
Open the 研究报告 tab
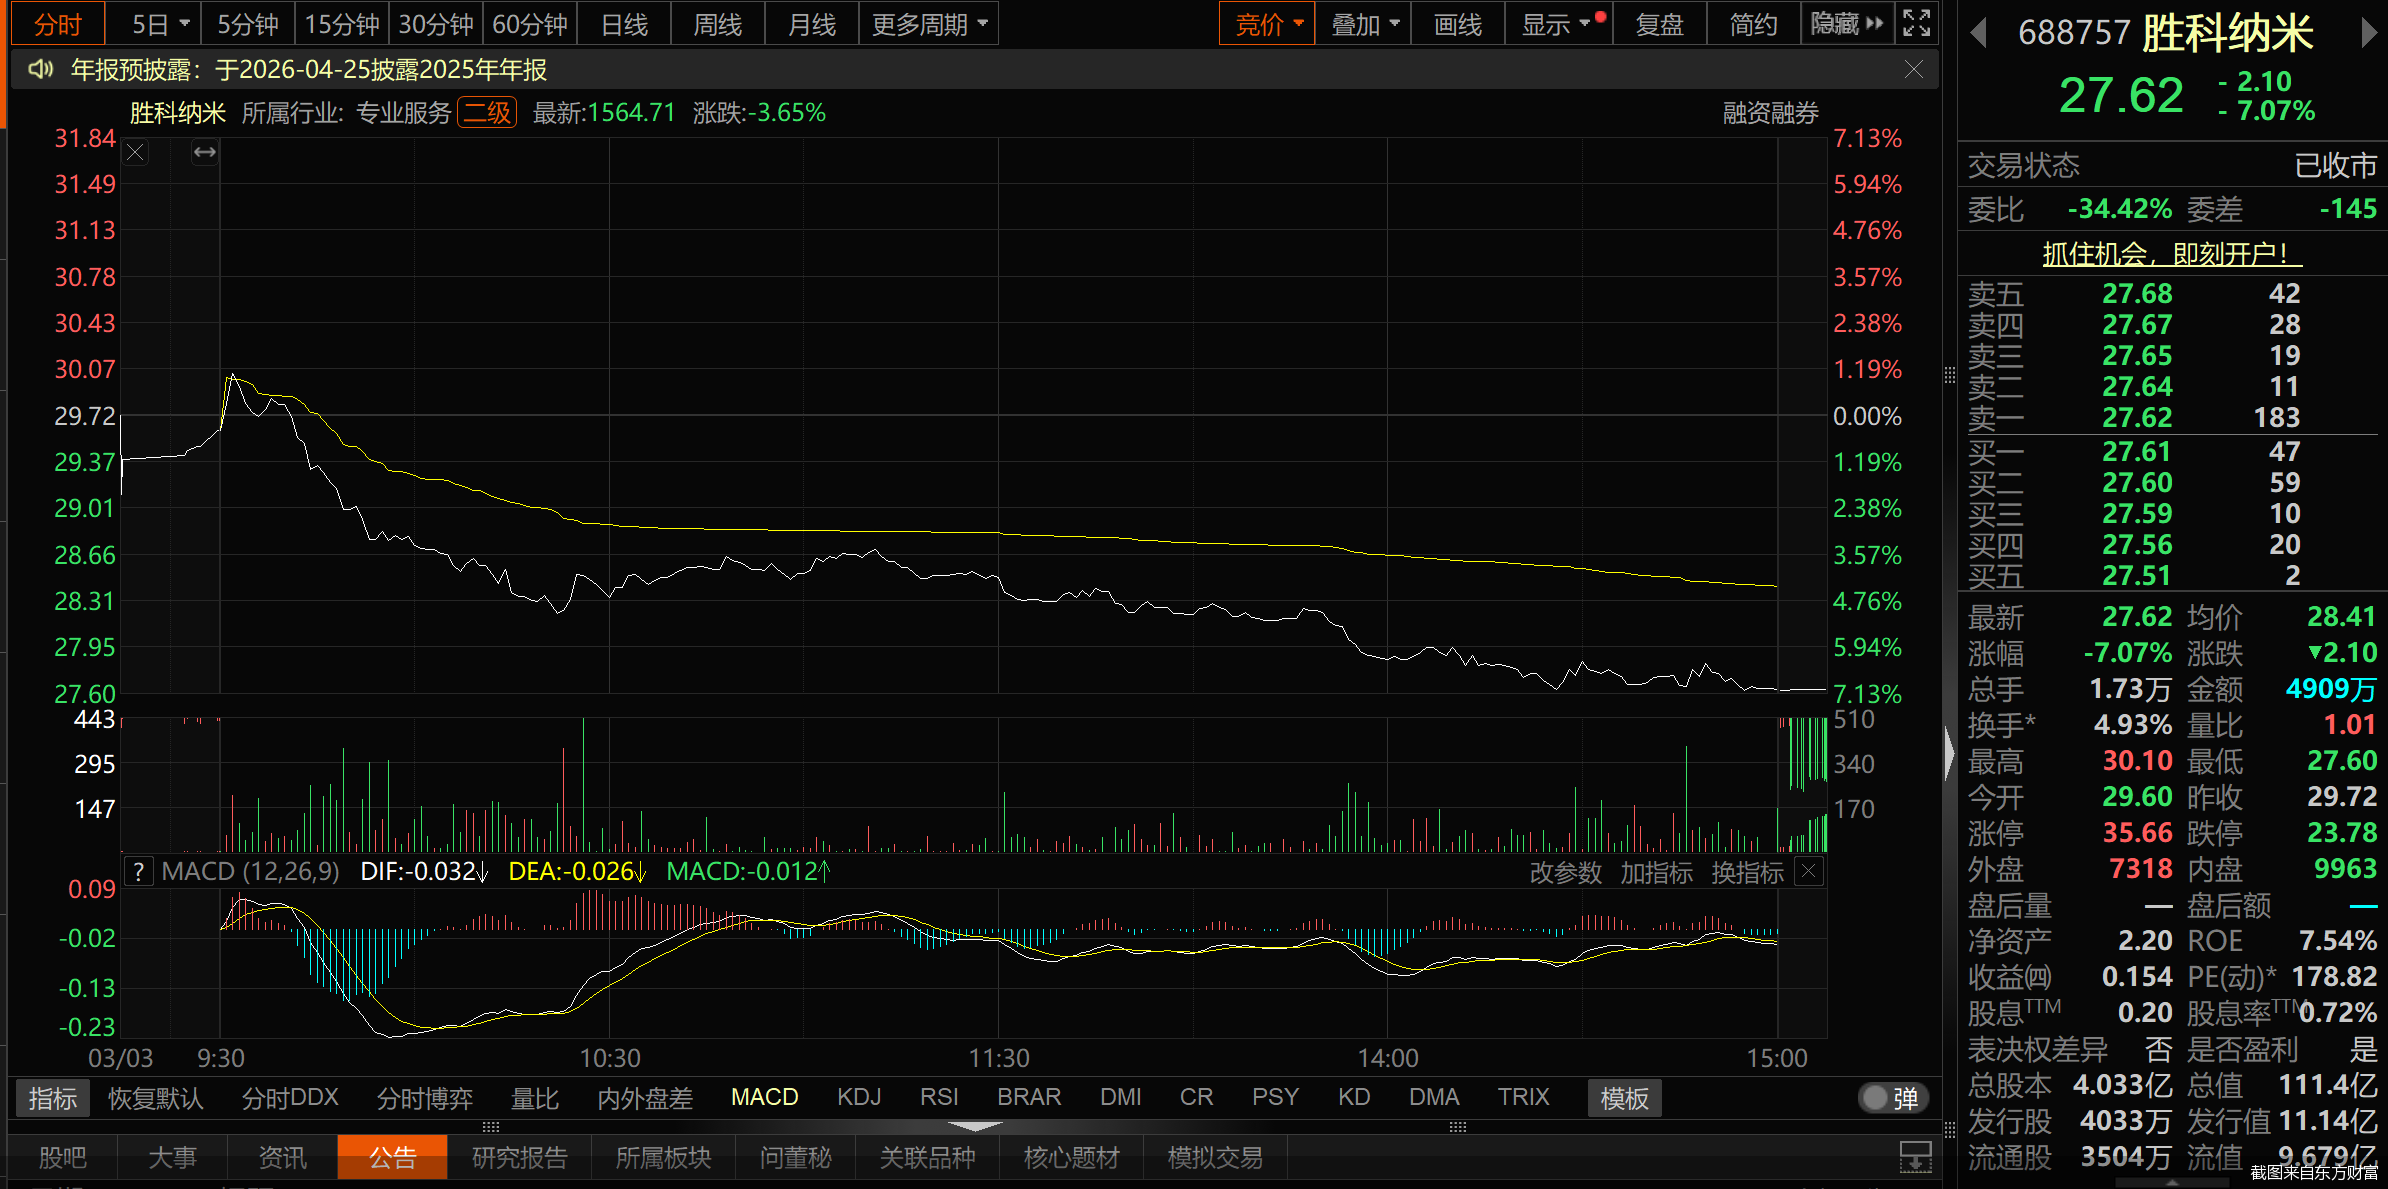(x=519, y=1157)
